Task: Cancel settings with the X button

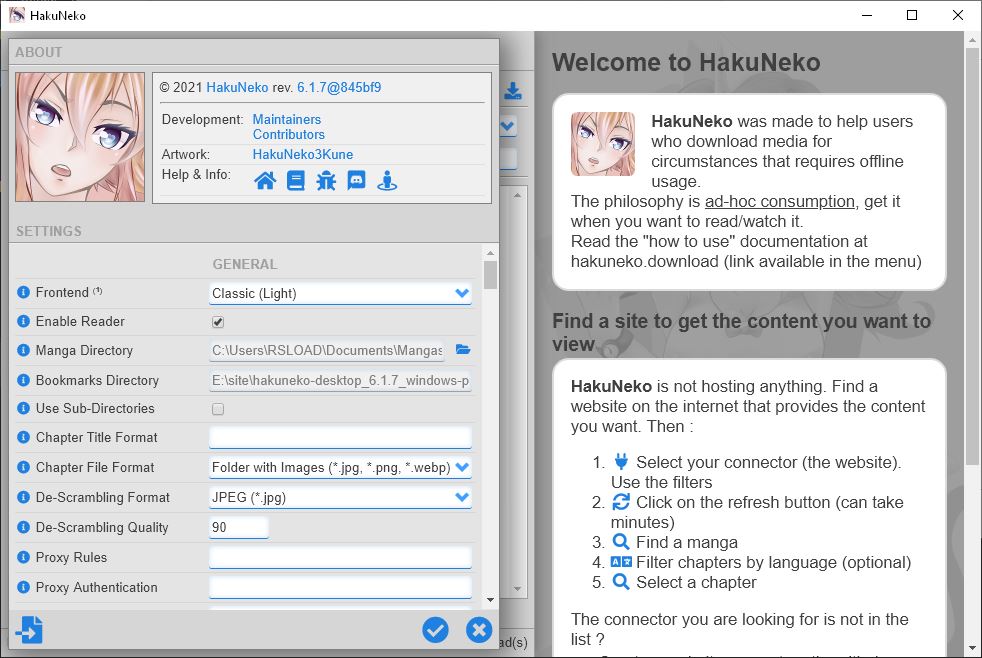Action: point(479,630)
